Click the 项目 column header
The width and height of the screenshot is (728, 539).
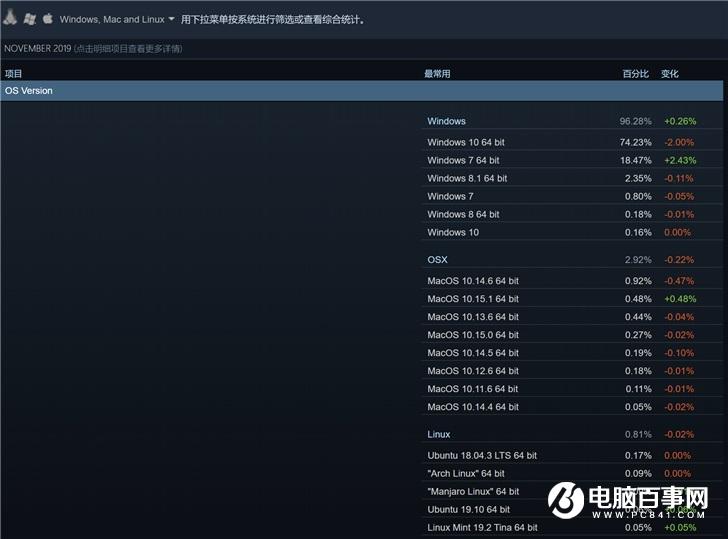pyautogui.click(x=13, y=74)
